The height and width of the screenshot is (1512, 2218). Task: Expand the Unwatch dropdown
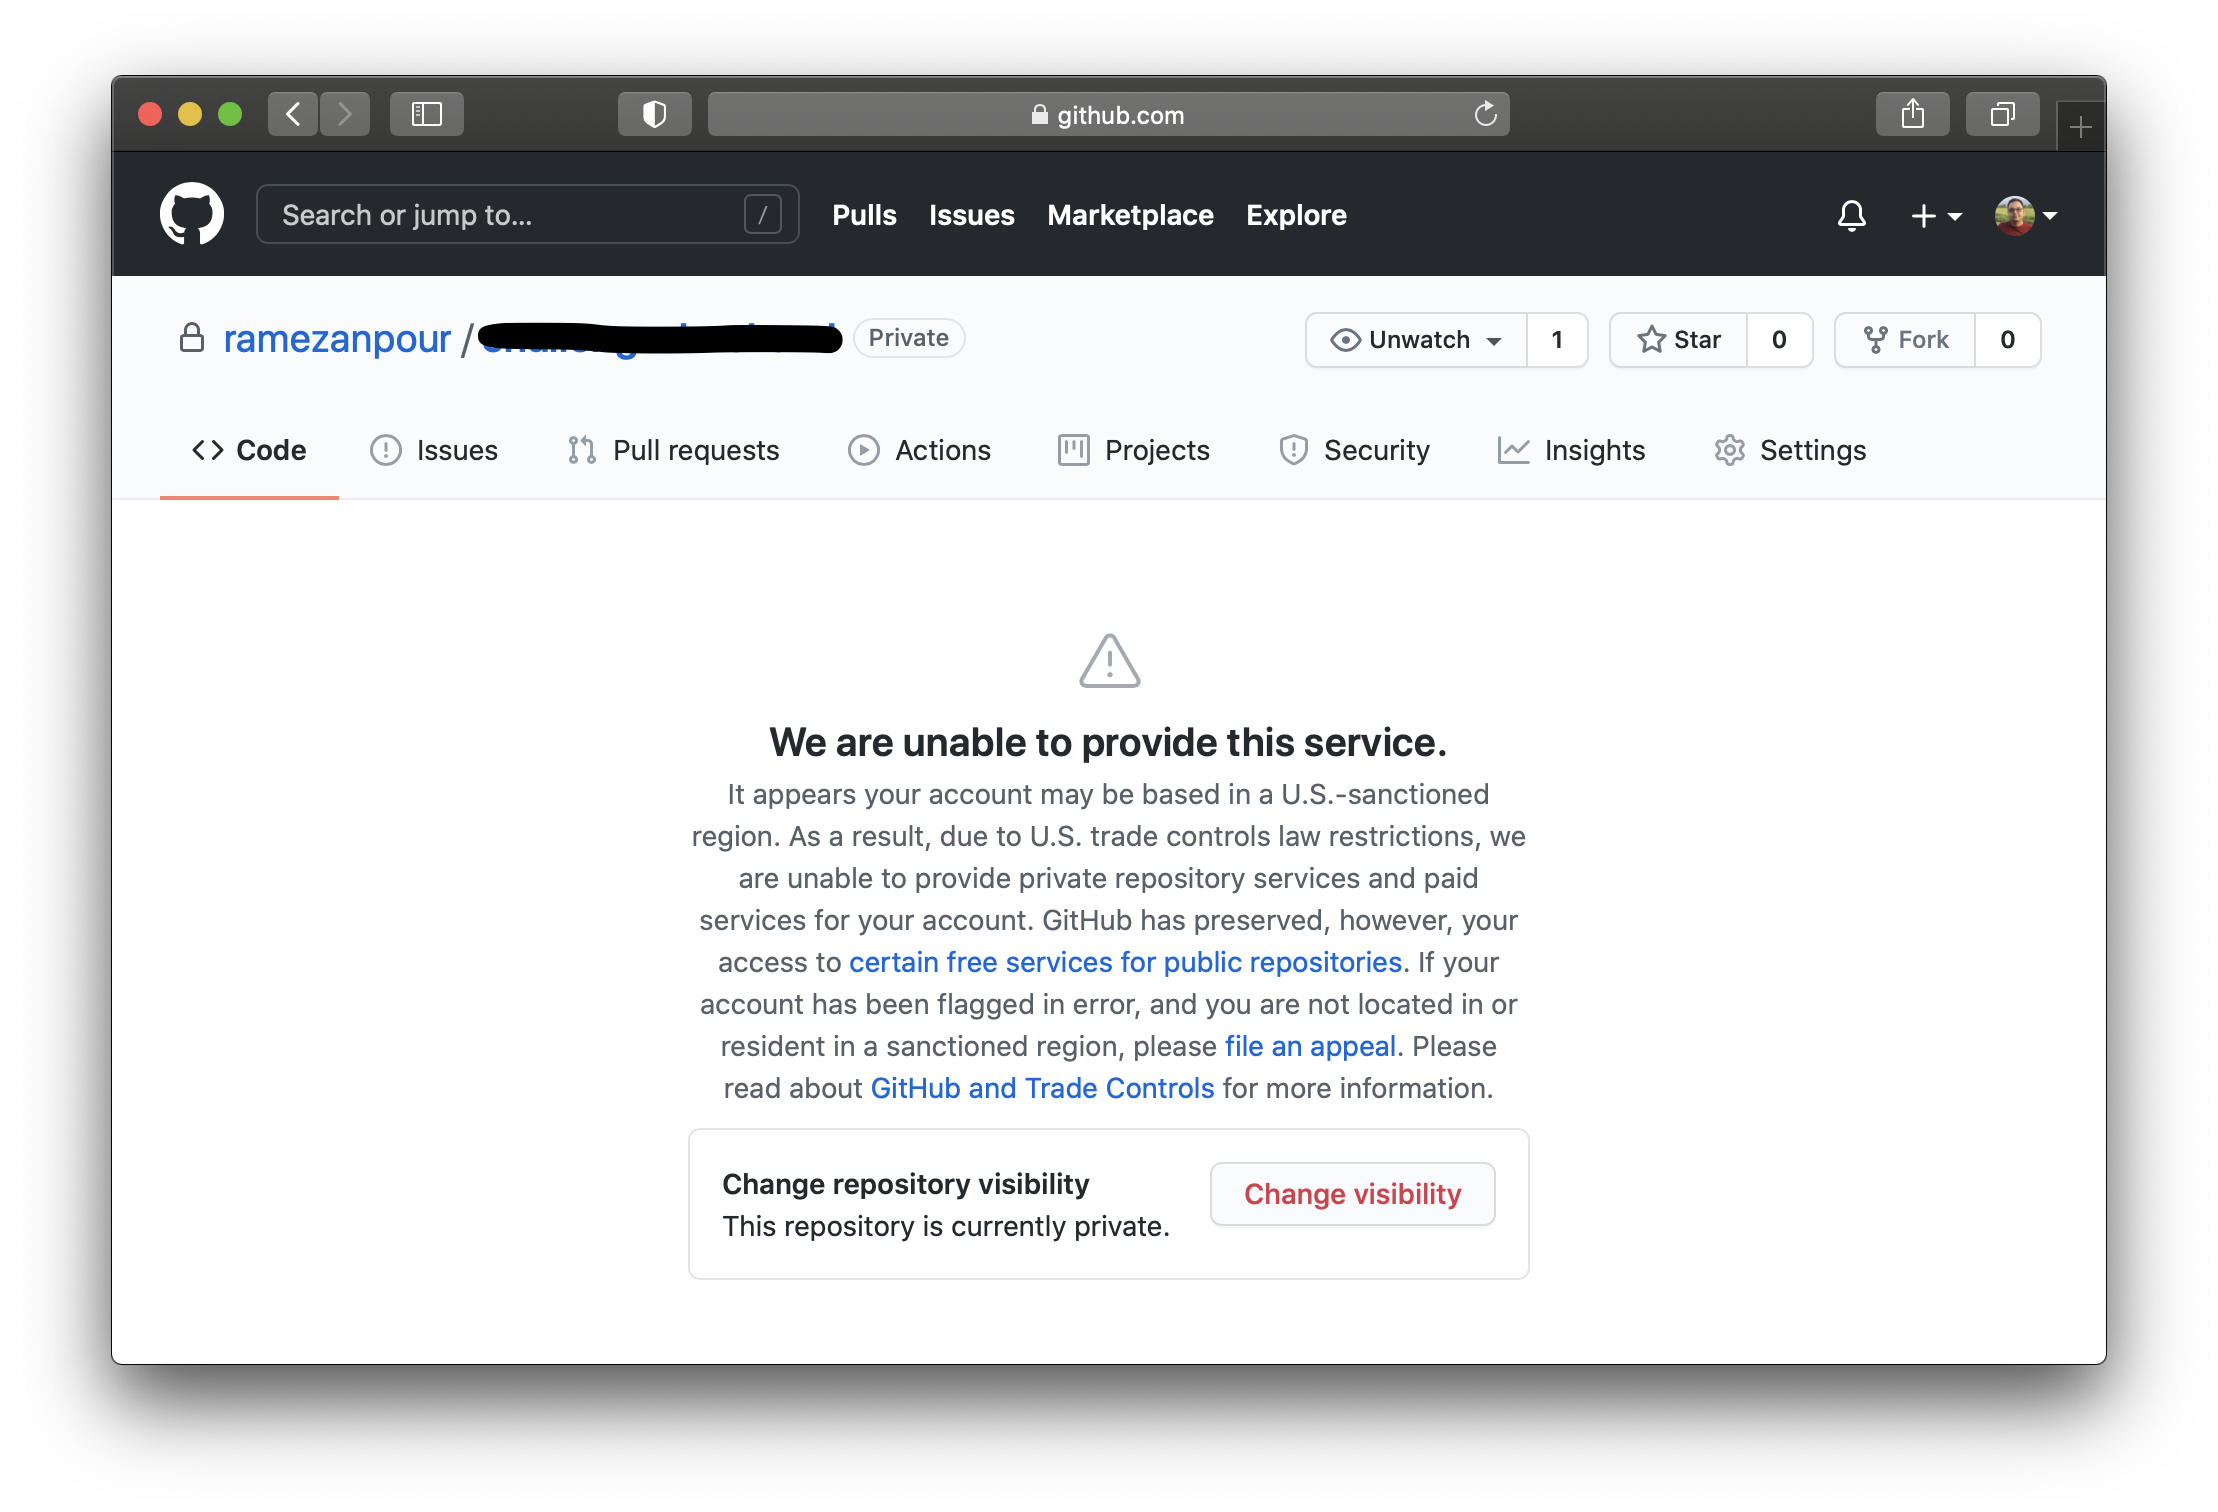[x=1416, y=340]
